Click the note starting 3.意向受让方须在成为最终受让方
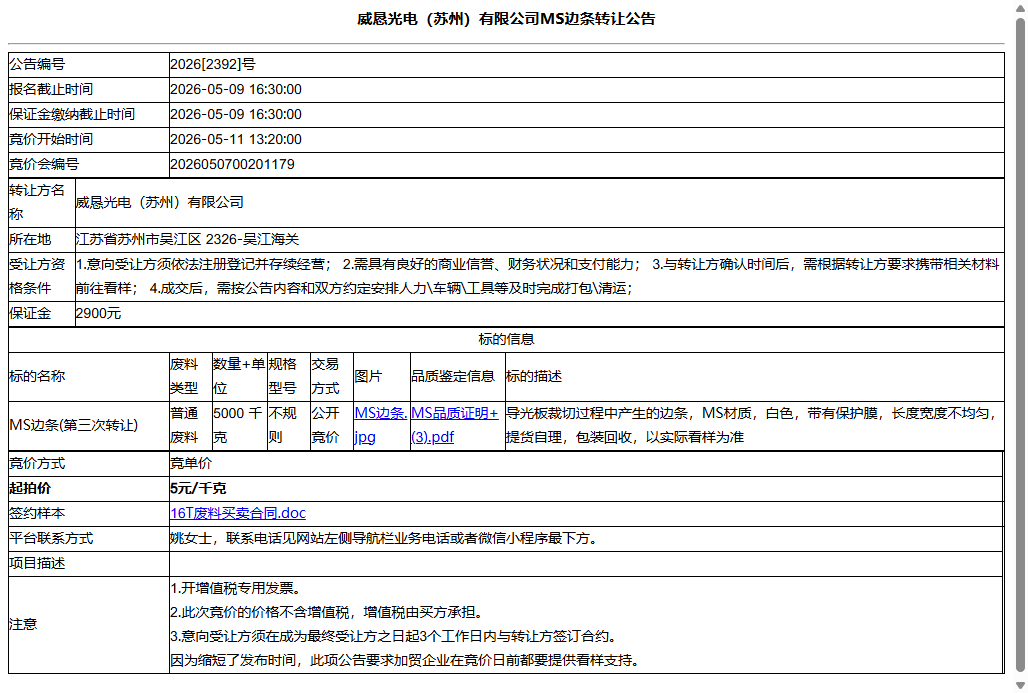Viewport: 1028px width, 693px height. pyautogui.click(x=394, y=636)
